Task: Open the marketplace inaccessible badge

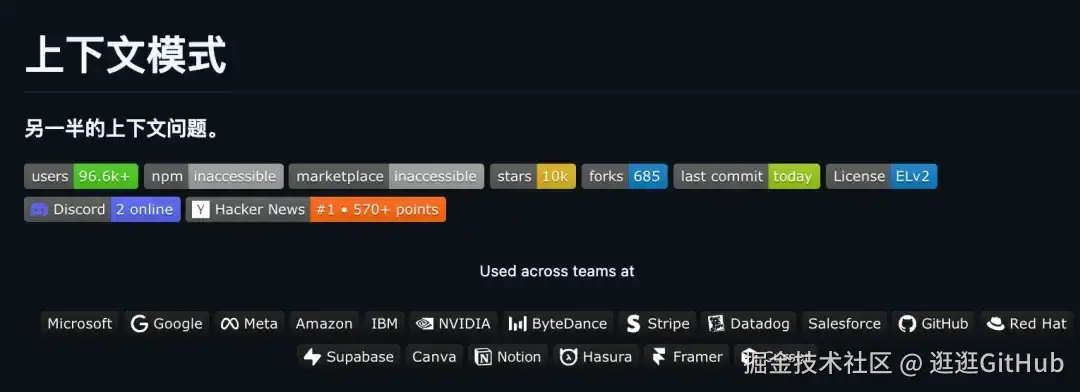Action: coord(386,176)
